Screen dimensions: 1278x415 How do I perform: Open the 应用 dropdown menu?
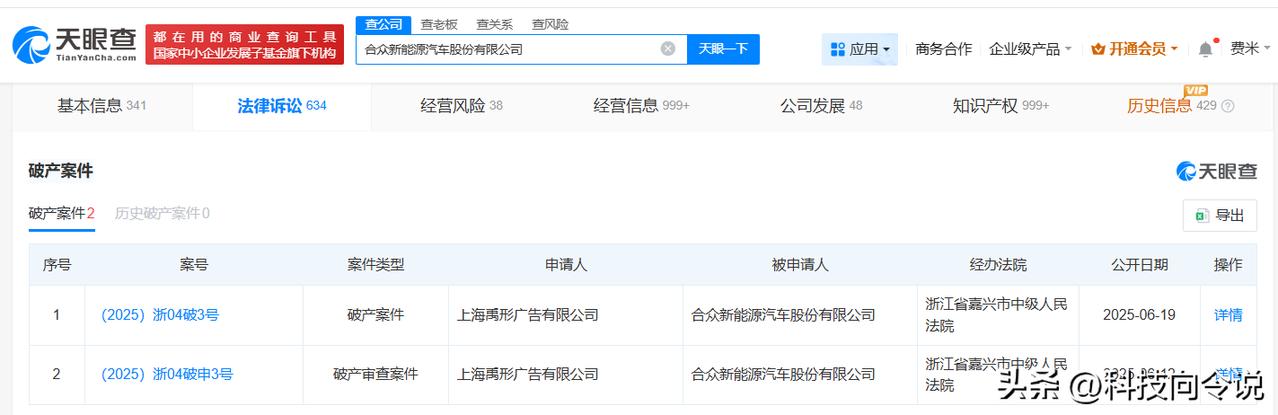[x=860, y=49]
